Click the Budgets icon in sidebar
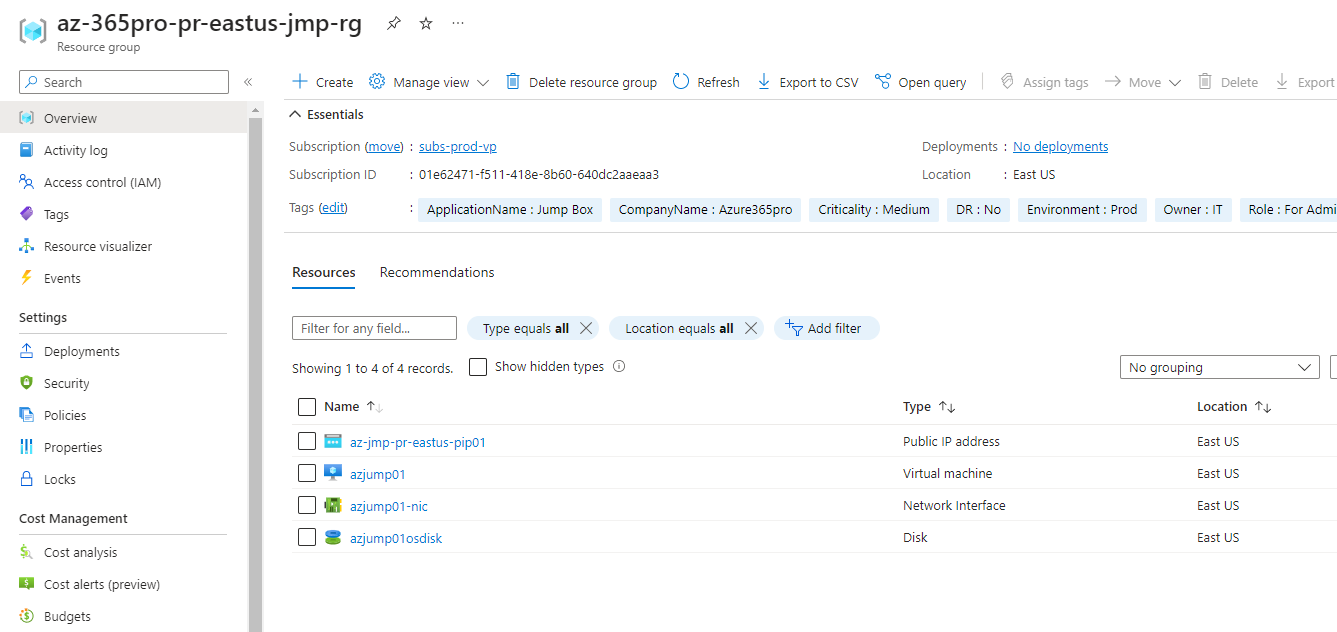 pos(27,616)
